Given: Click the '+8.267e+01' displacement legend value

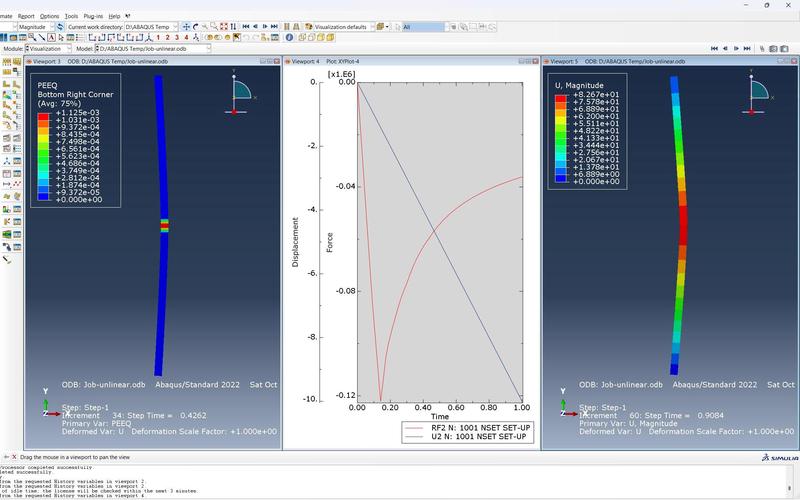Looking at the screenshot, I should click(x=596, y=94).
